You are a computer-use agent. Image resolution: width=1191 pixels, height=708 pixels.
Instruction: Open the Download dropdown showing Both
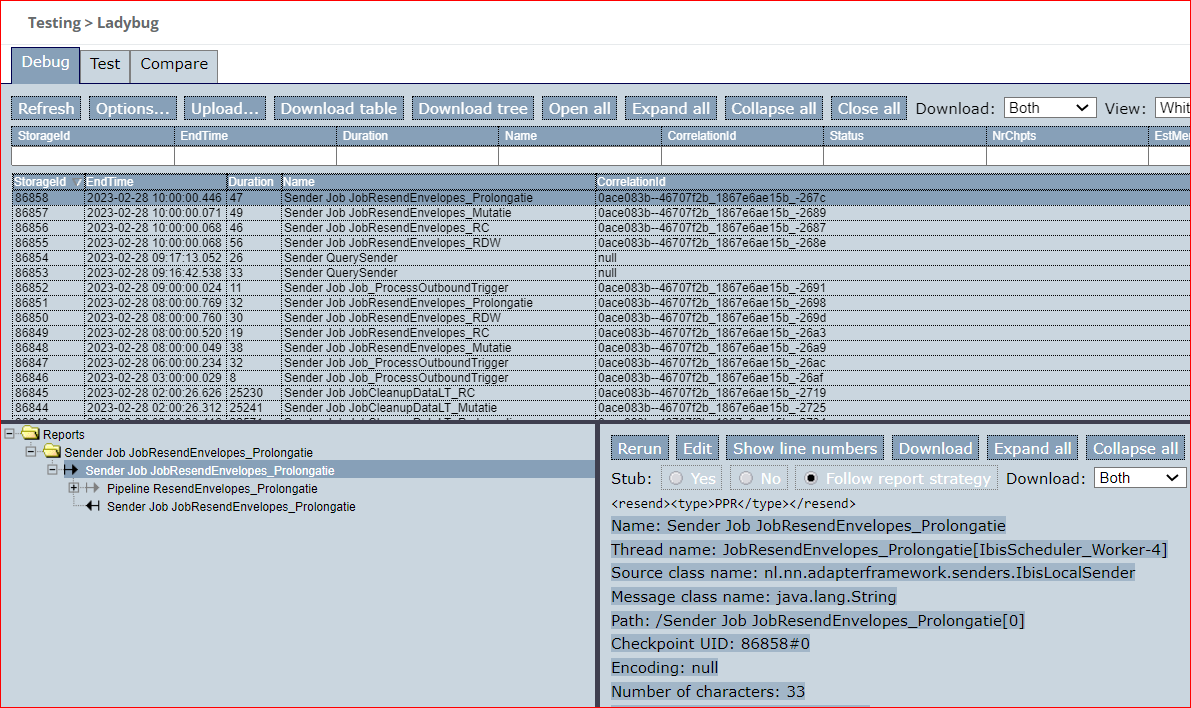(1050, 107)
